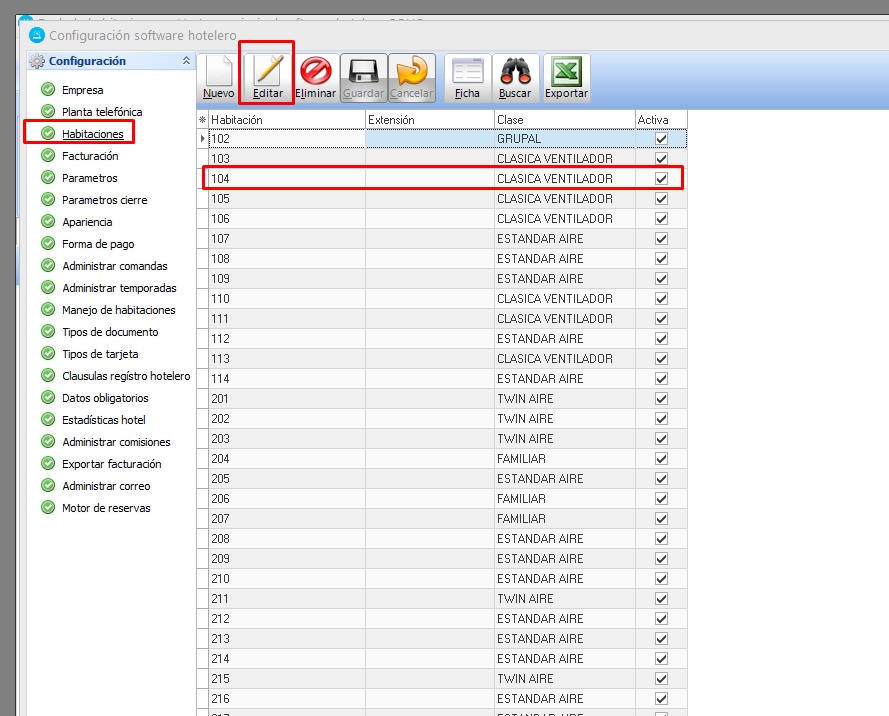Collapse the Configuración panel chevron

tap(186, 61)
